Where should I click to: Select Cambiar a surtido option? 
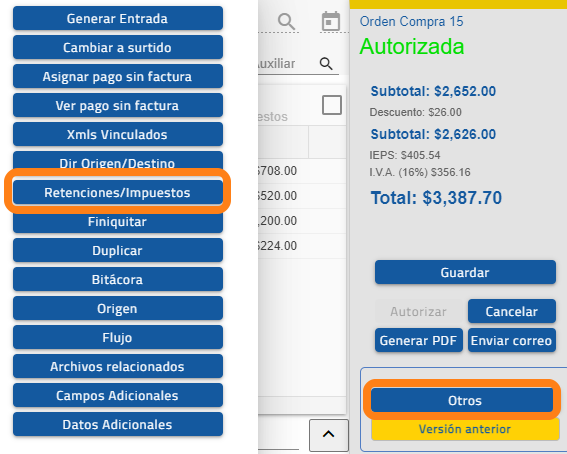pyautogui.click(x=118, y=47)
